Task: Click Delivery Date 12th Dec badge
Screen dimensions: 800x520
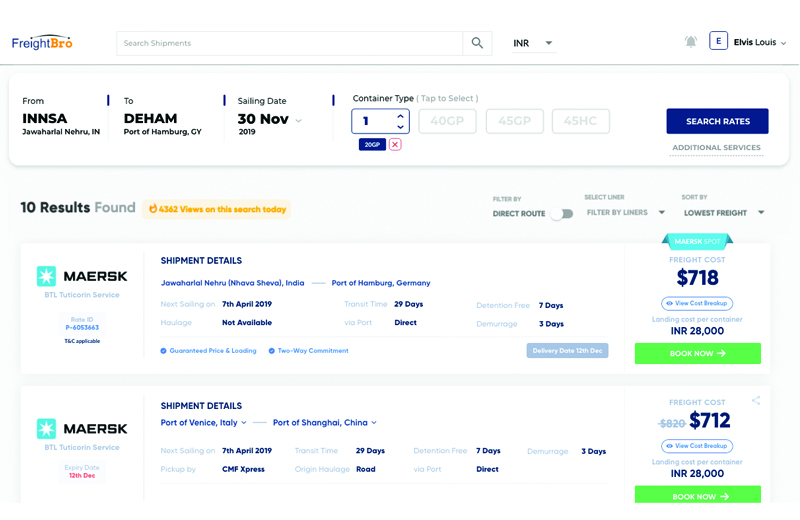Action: [x=567, y=351]
